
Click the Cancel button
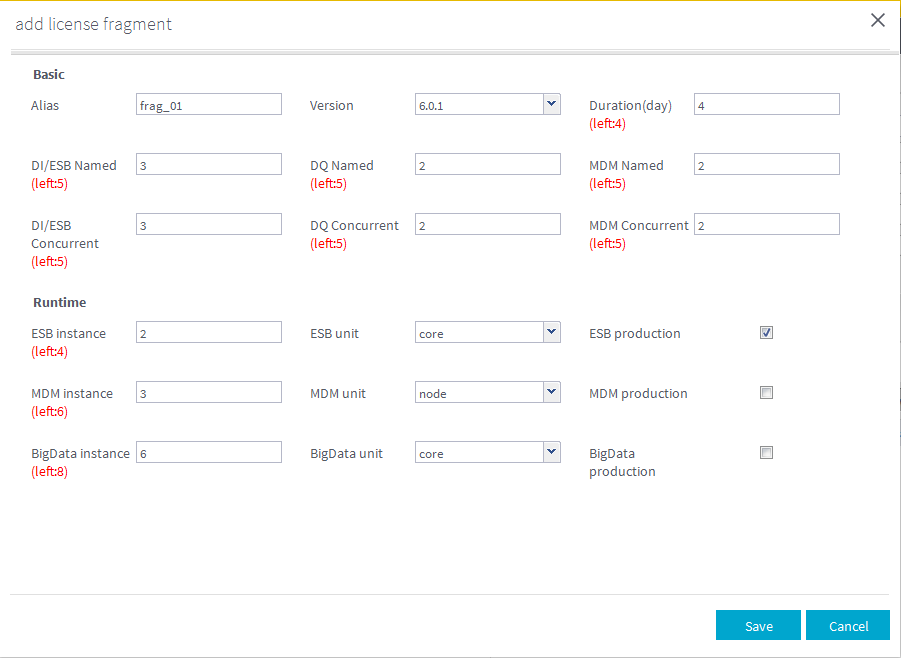847,625
